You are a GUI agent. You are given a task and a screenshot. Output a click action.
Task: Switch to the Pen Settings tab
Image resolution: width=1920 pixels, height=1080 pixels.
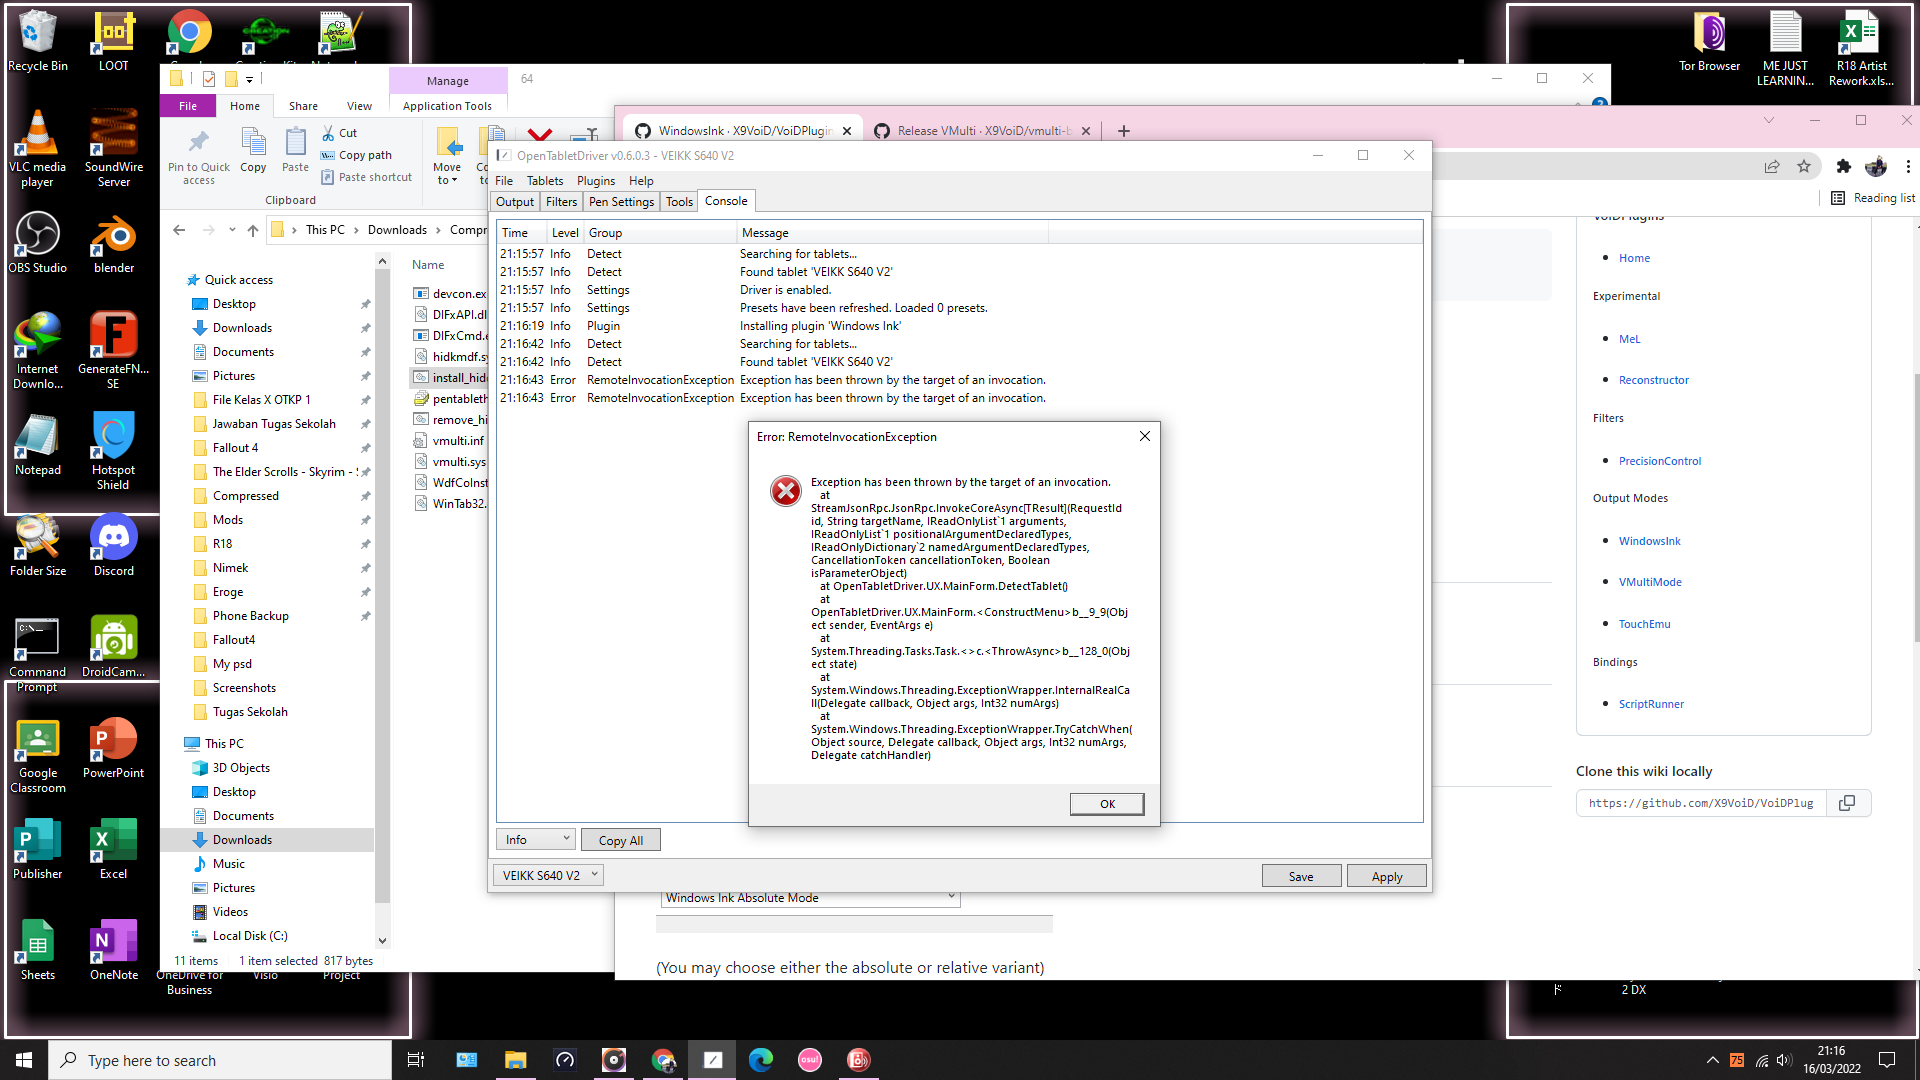(x=621, y=201)
